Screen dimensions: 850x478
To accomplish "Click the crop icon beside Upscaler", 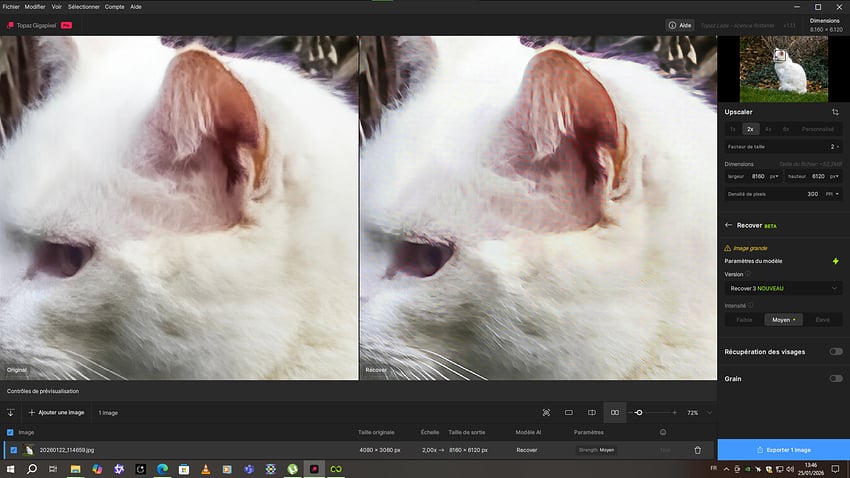I will point(835,112).
